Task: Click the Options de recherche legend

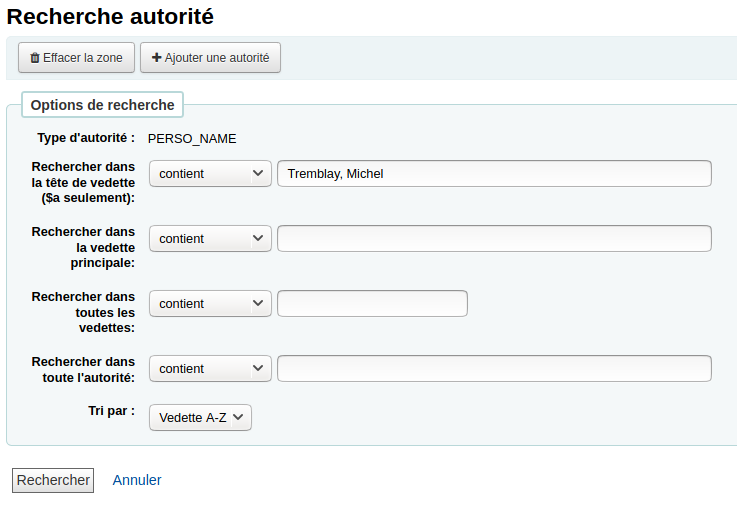Action: 102,105
